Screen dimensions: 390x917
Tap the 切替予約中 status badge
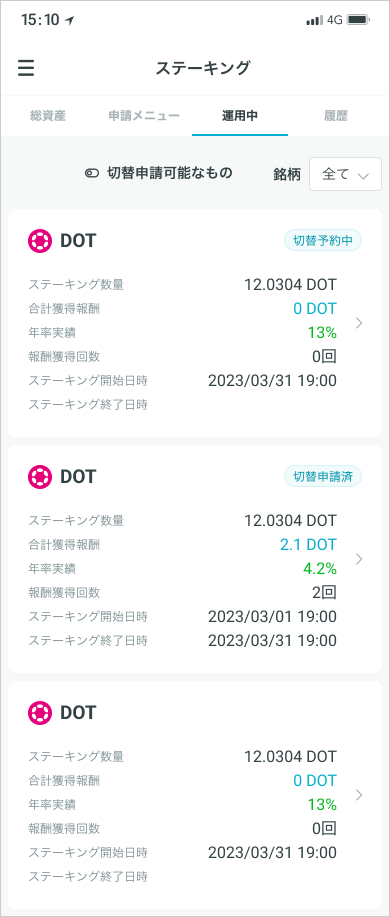[x=323, y=240]
